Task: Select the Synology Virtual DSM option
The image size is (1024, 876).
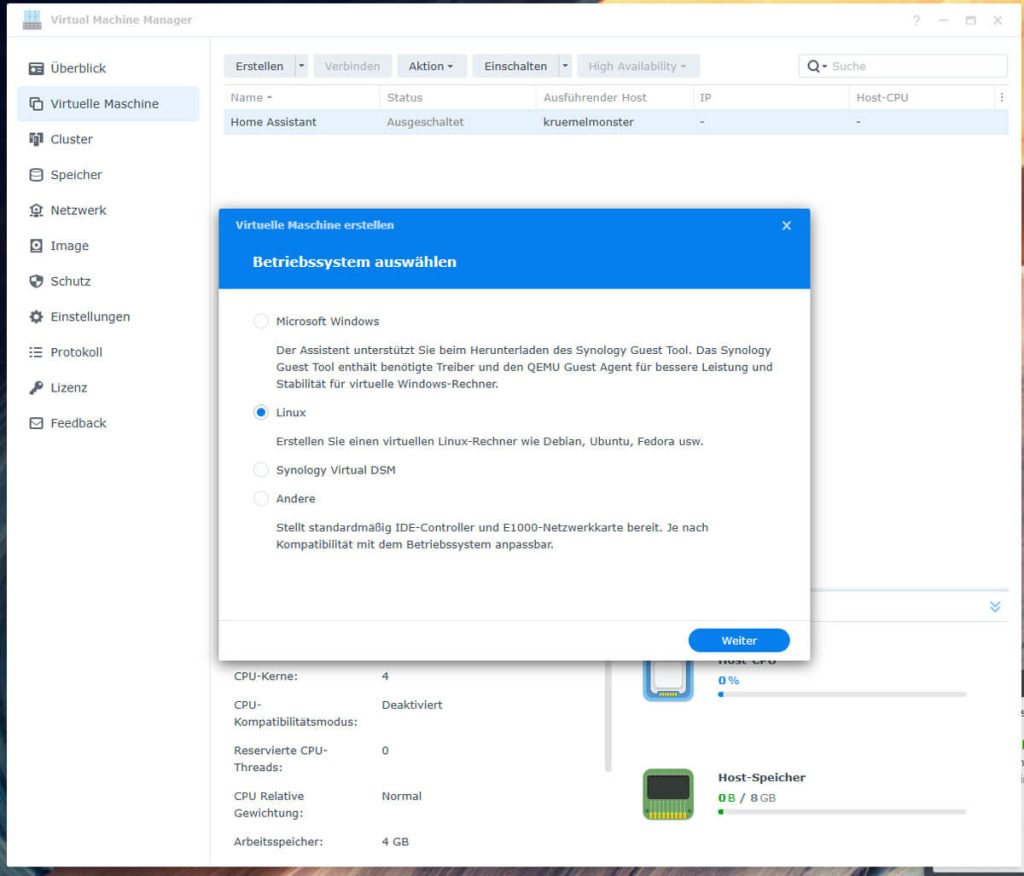Action: tap(261, 470)
